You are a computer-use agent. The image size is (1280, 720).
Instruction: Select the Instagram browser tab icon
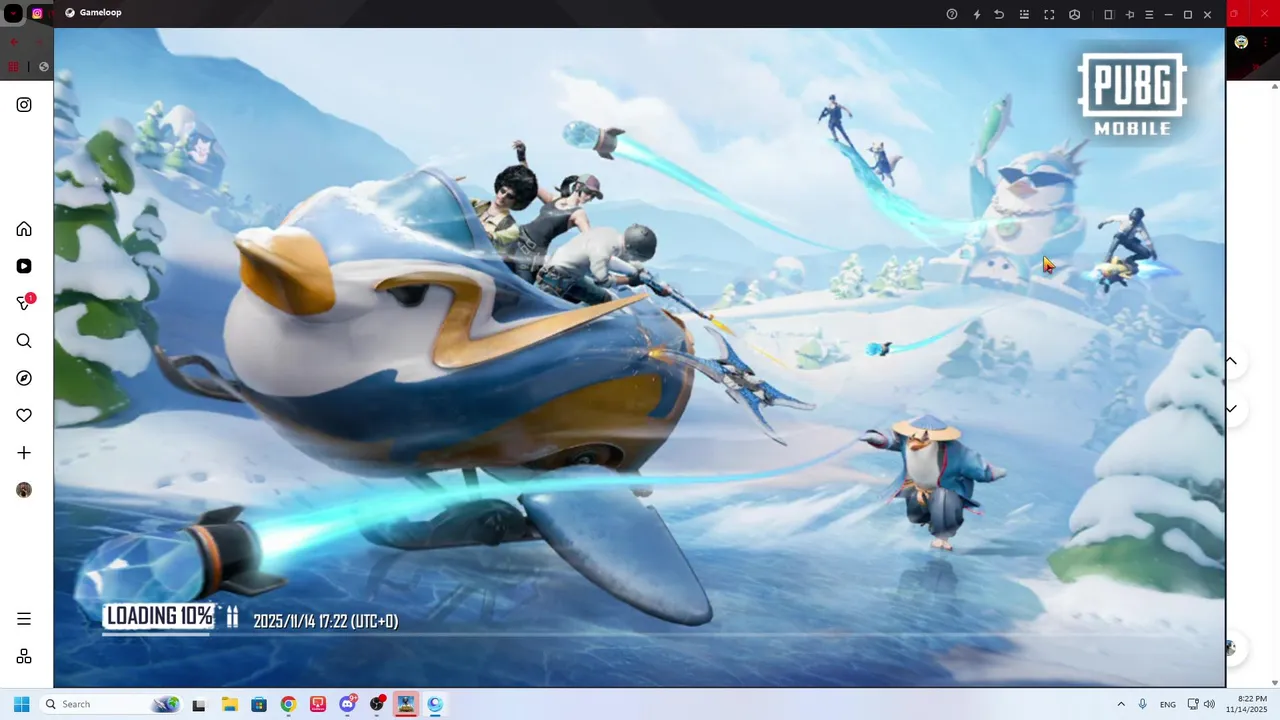coord(37,14)
